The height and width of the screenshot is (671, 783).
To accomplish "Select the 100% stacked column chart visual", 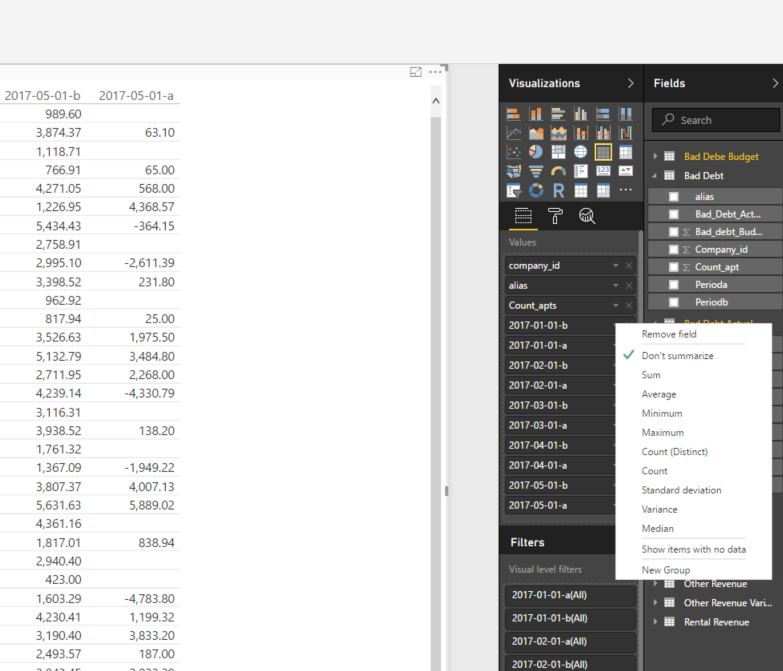I will pyautogui.click(x=625, y=114).
